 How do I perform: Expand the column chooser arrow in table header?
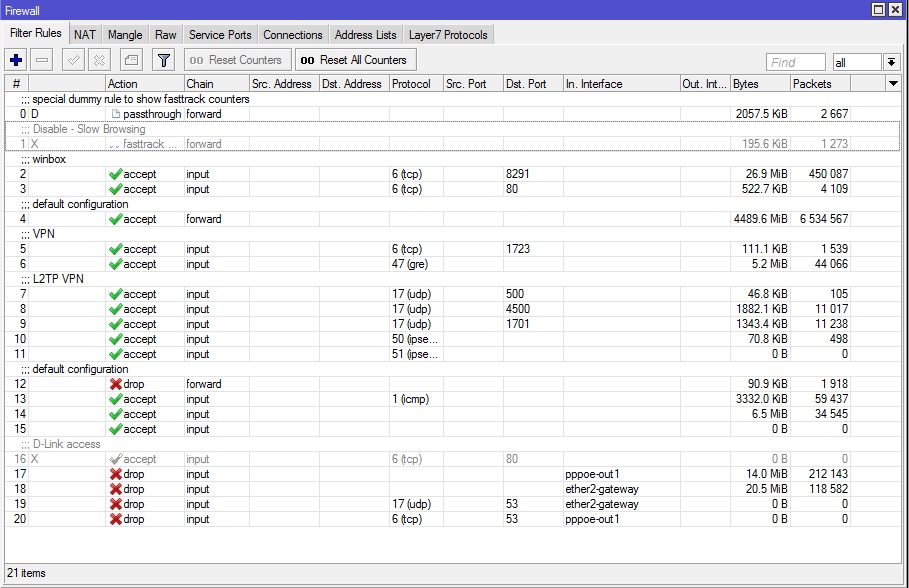[x=893, y=84]
